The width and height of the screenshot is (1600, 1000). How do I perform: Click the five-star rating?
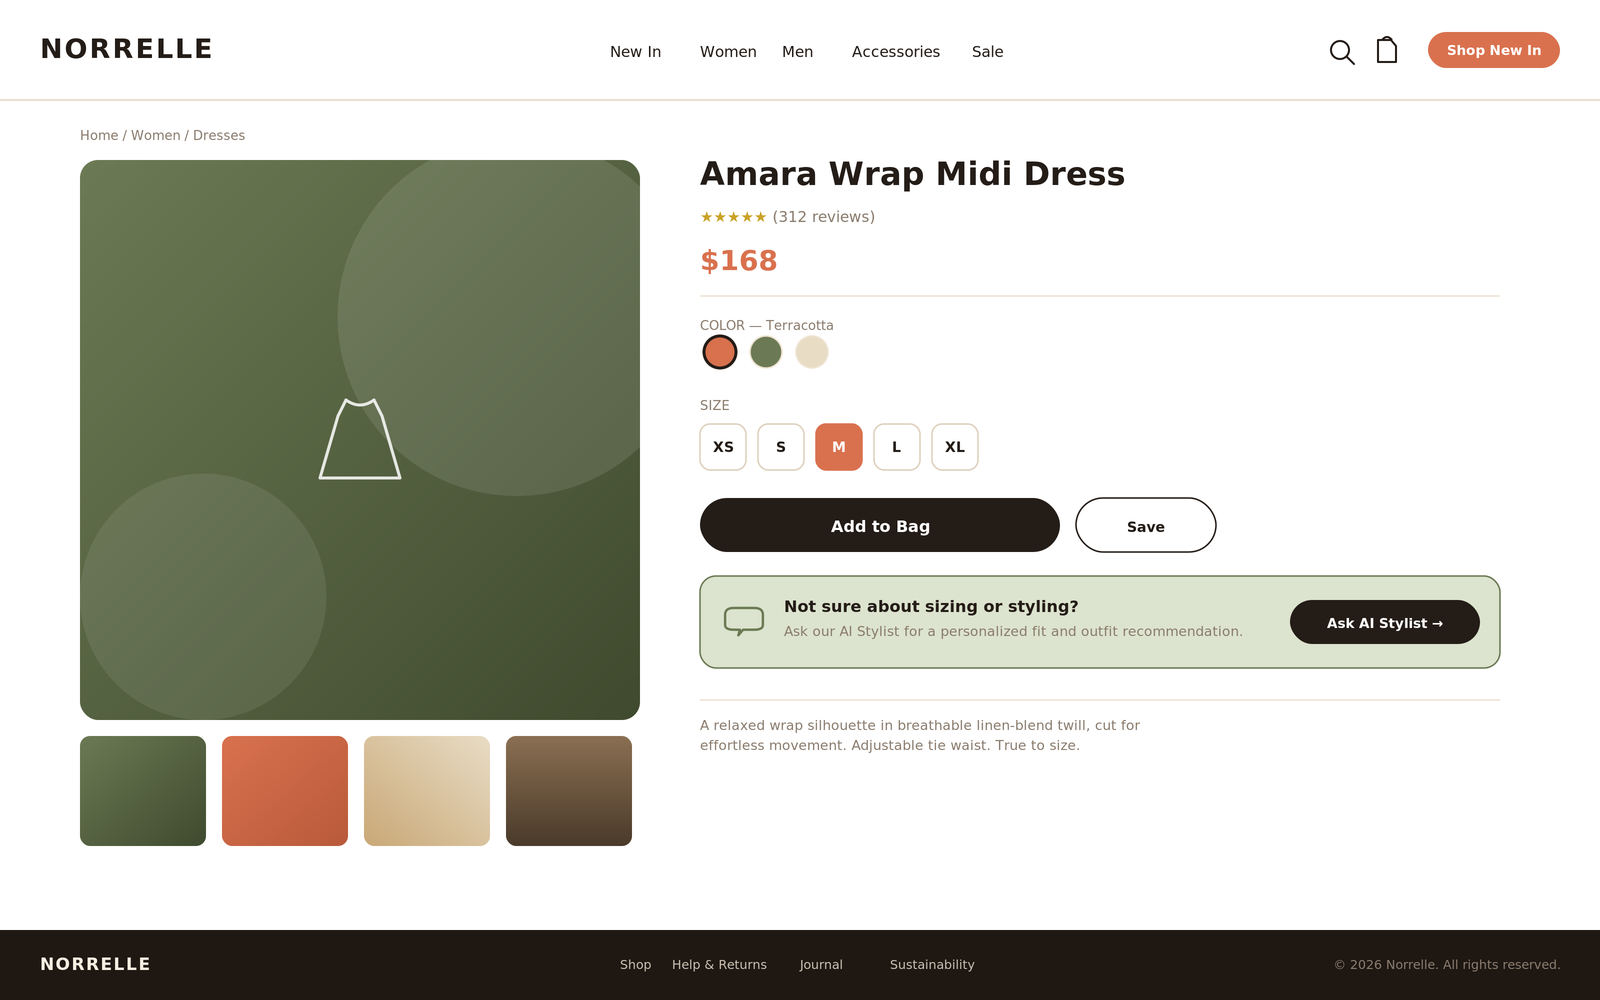click(733, 217)
